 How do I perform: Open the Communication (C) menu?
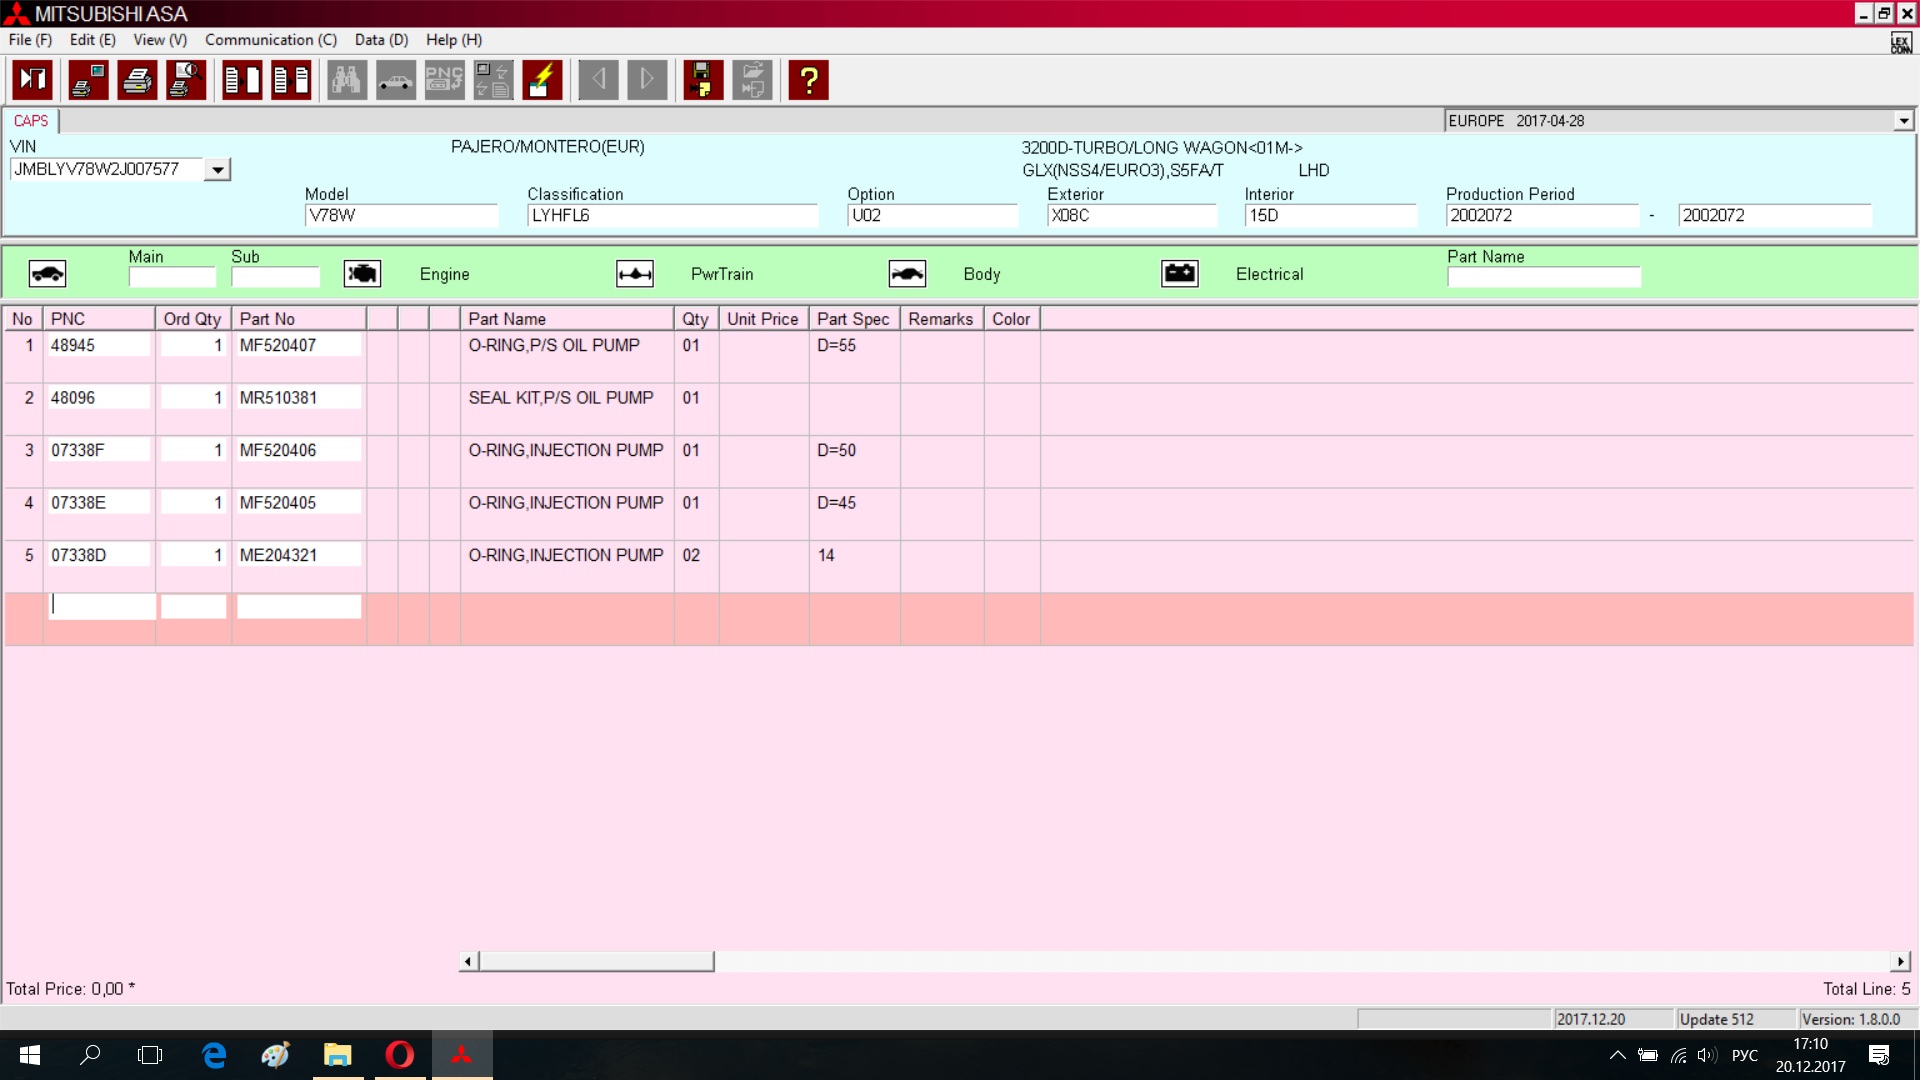[x=270, y=40]
